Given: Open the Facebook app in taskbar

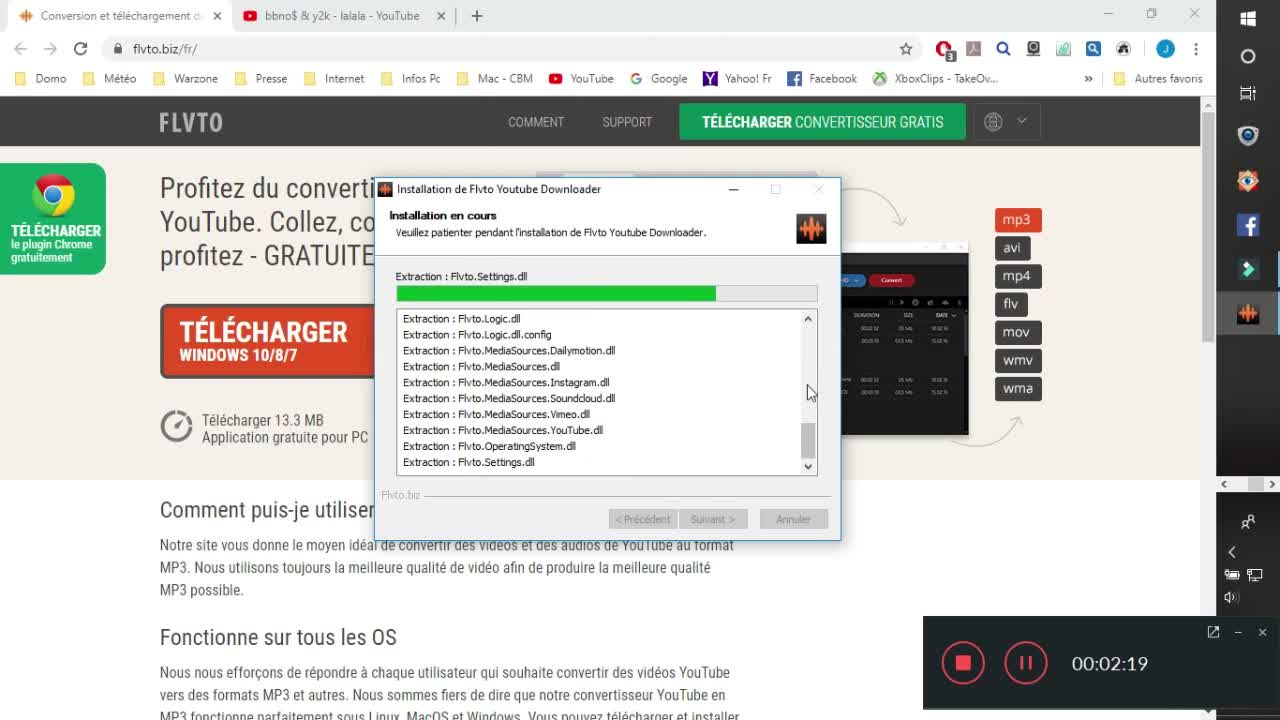Looking at the screenshot, I should coord(1248,225).
